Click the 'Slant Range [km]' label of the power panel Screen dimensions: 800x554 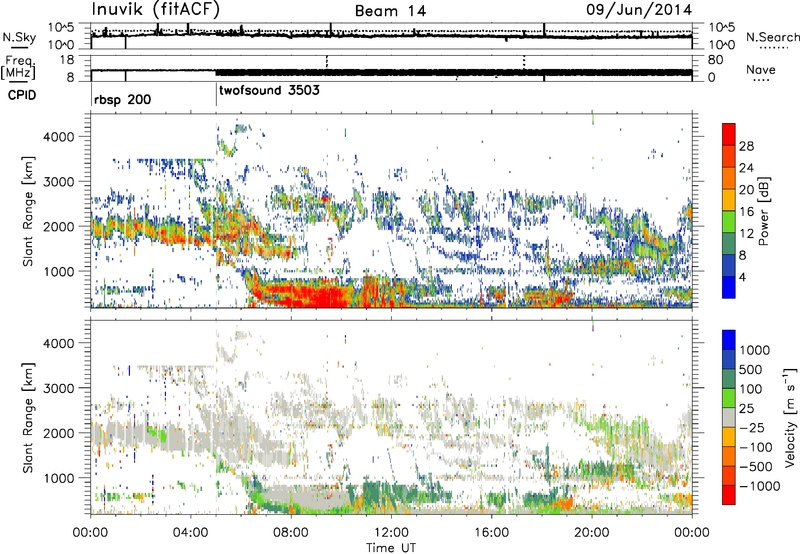[x=29, y=211]
